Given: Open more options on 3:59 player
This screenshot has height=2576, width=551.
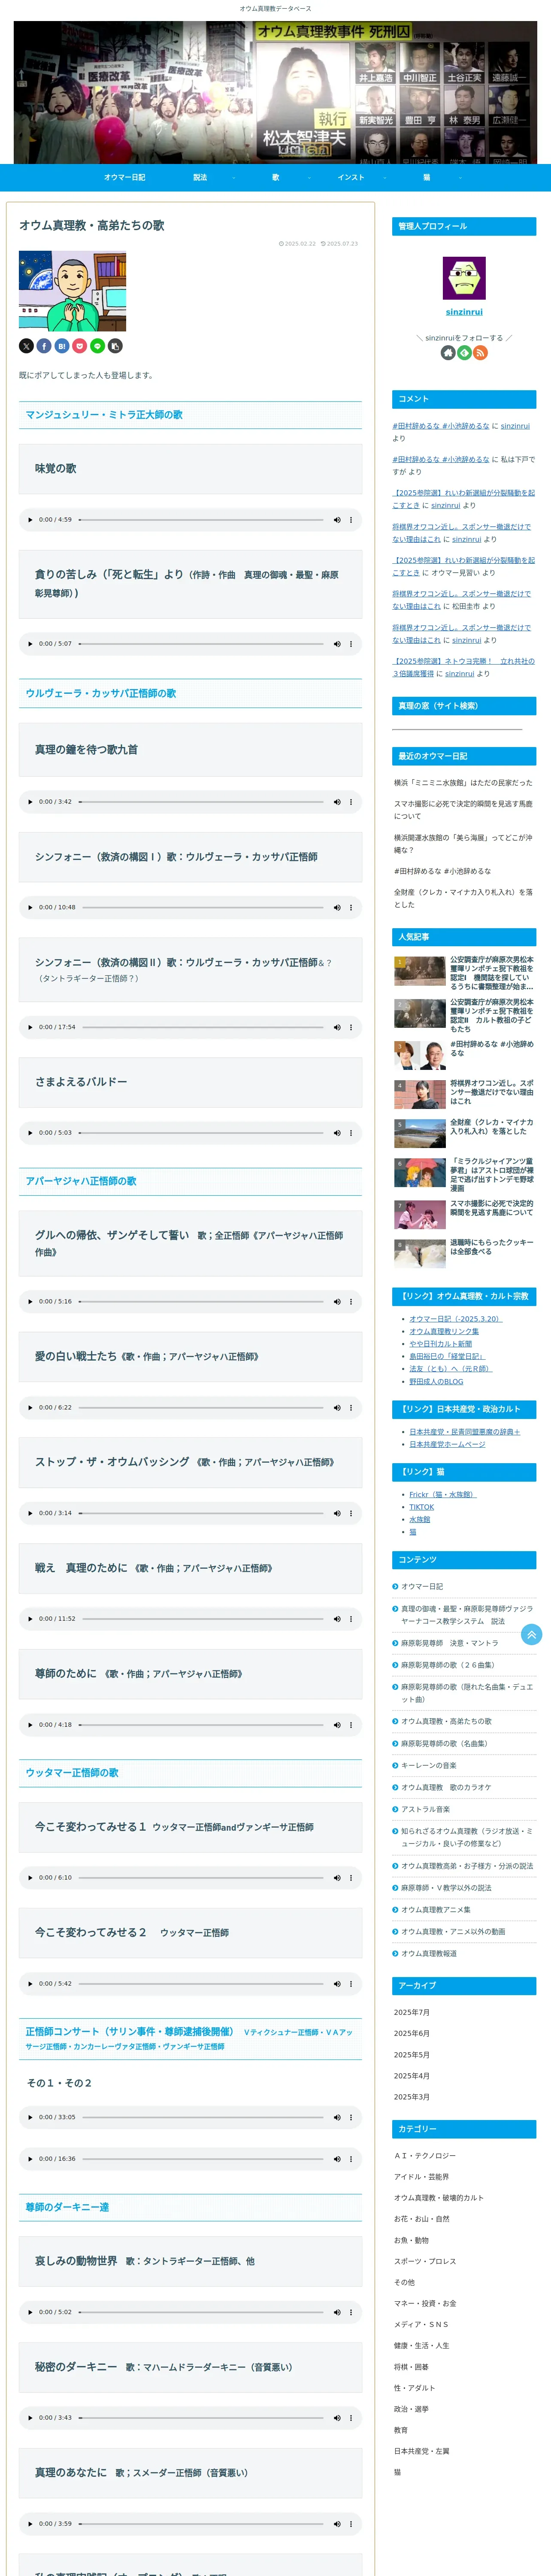Looking at the screenshot, I should [x=351, y=2524].
